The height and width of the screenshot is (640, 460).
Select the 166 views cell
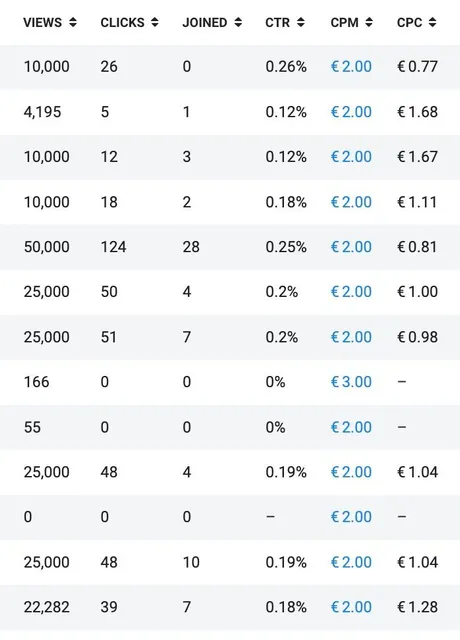click(36, 382)
